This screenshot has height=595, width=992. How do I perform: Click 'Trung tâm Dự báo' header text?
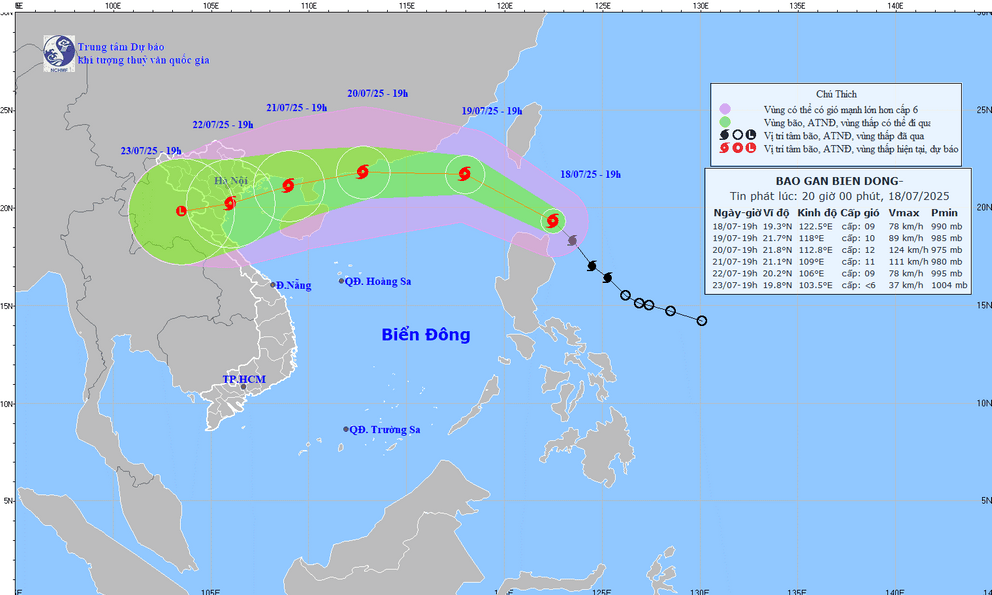click(x=121, y=47)
